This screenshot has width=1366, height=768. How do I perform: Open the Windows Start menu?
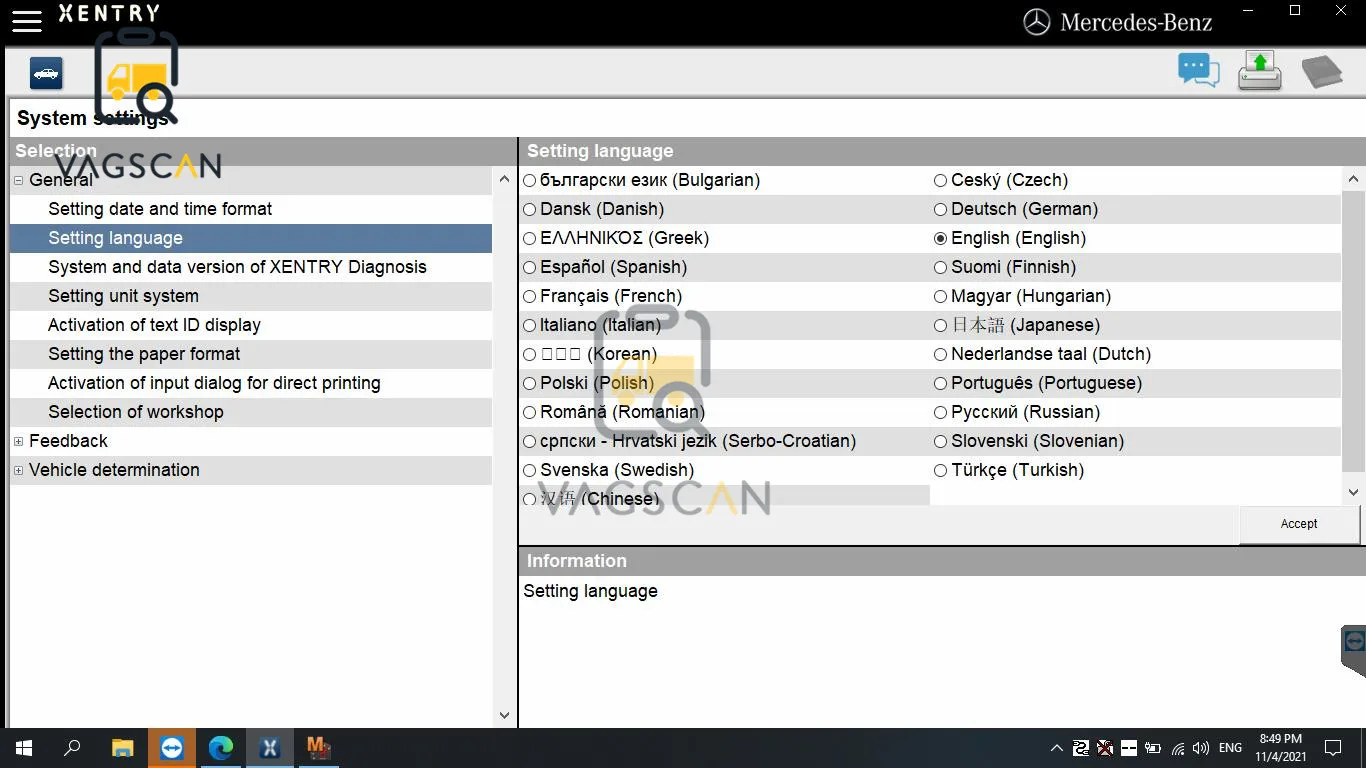click(x=24, y=748)
